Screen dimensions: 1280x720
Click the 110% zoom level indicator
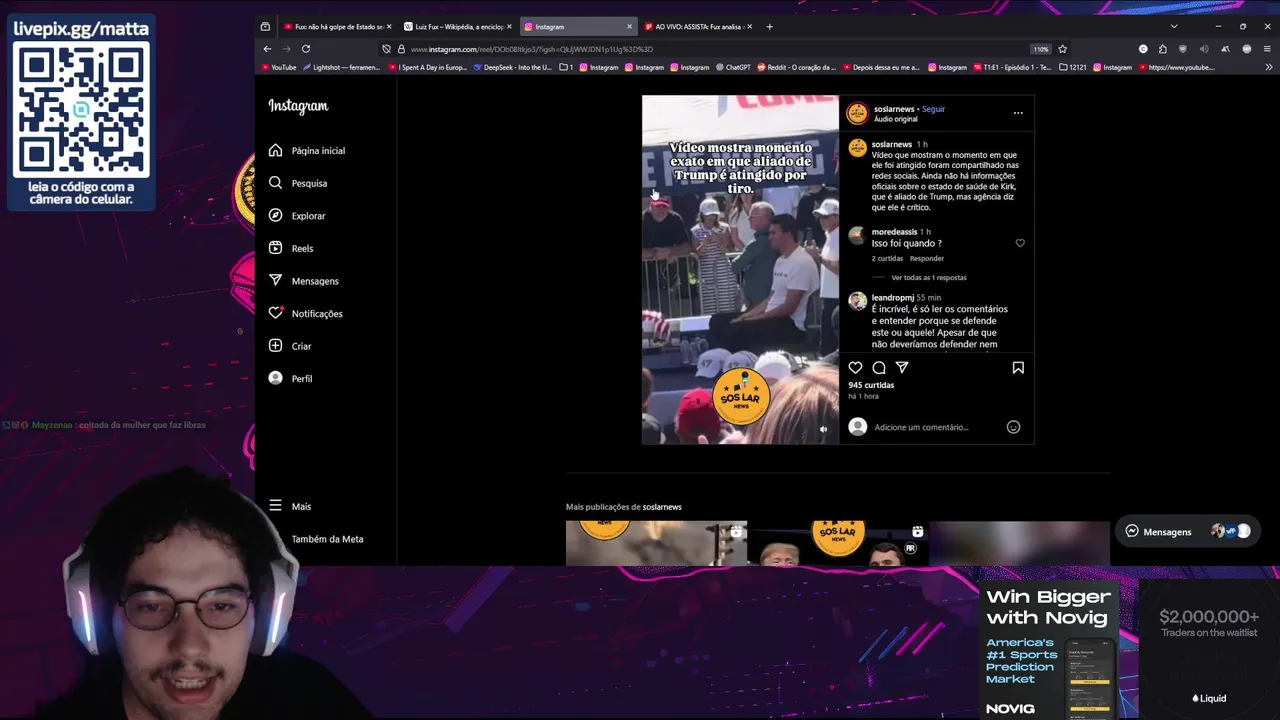(1041, 49)
